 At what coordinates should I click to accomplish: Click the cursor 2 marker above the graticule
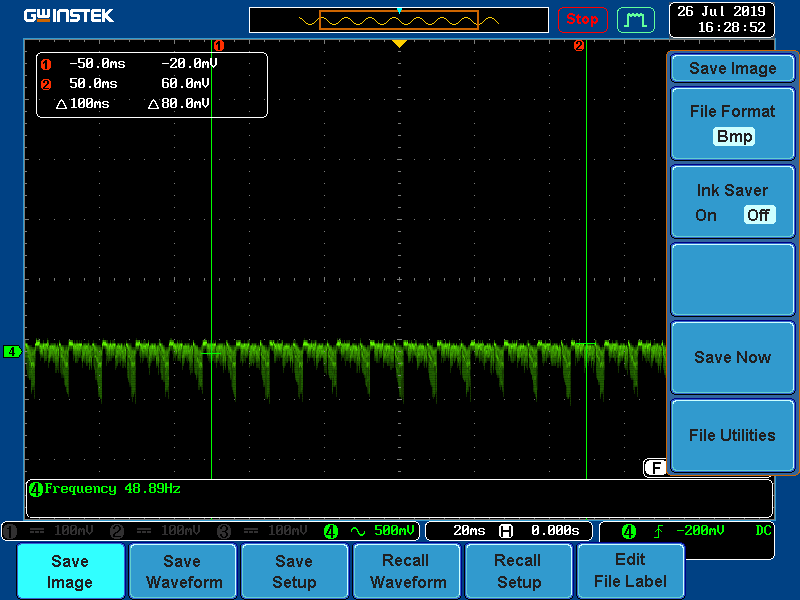tap(579, 46)
